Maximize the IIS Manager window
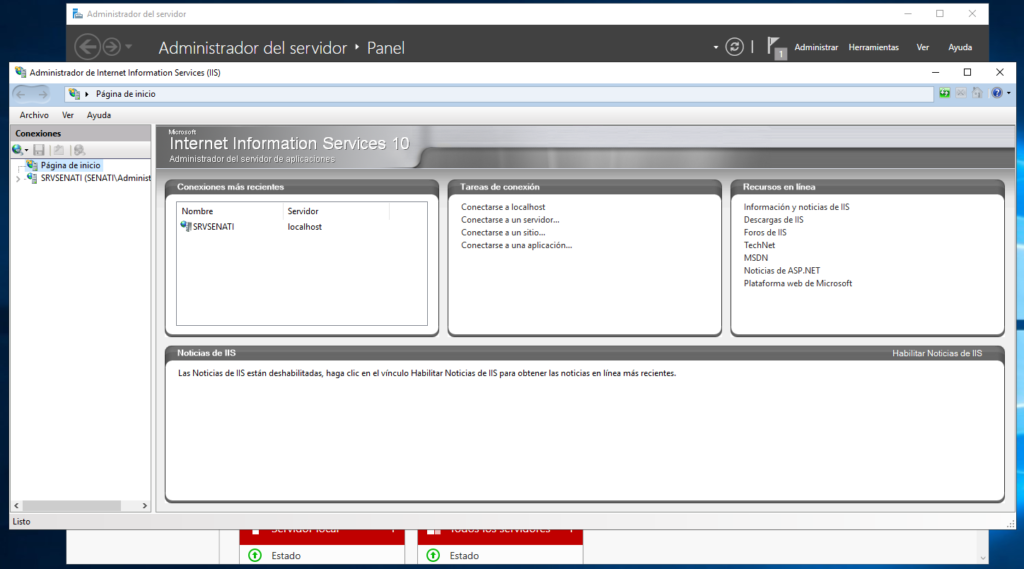Screen dimensions: 1024x569 pyautogui.click(x=967, y=73)
